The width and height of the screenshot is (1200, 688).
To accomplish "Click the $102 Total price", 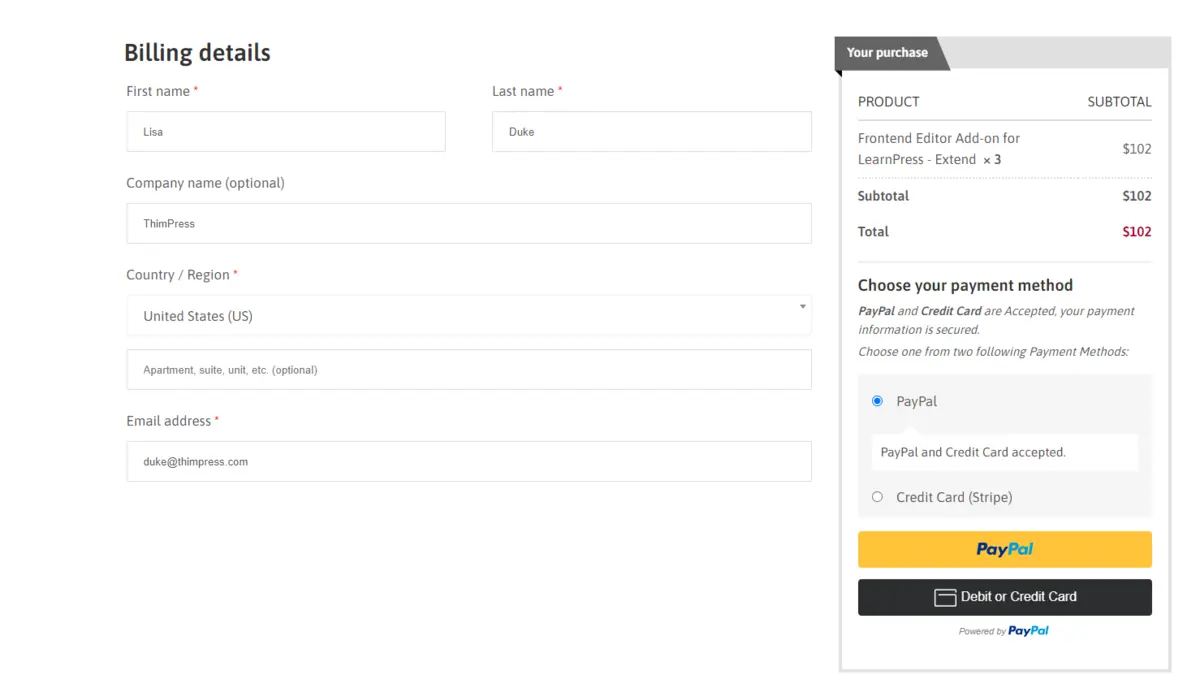I will tap(1137, 231).
